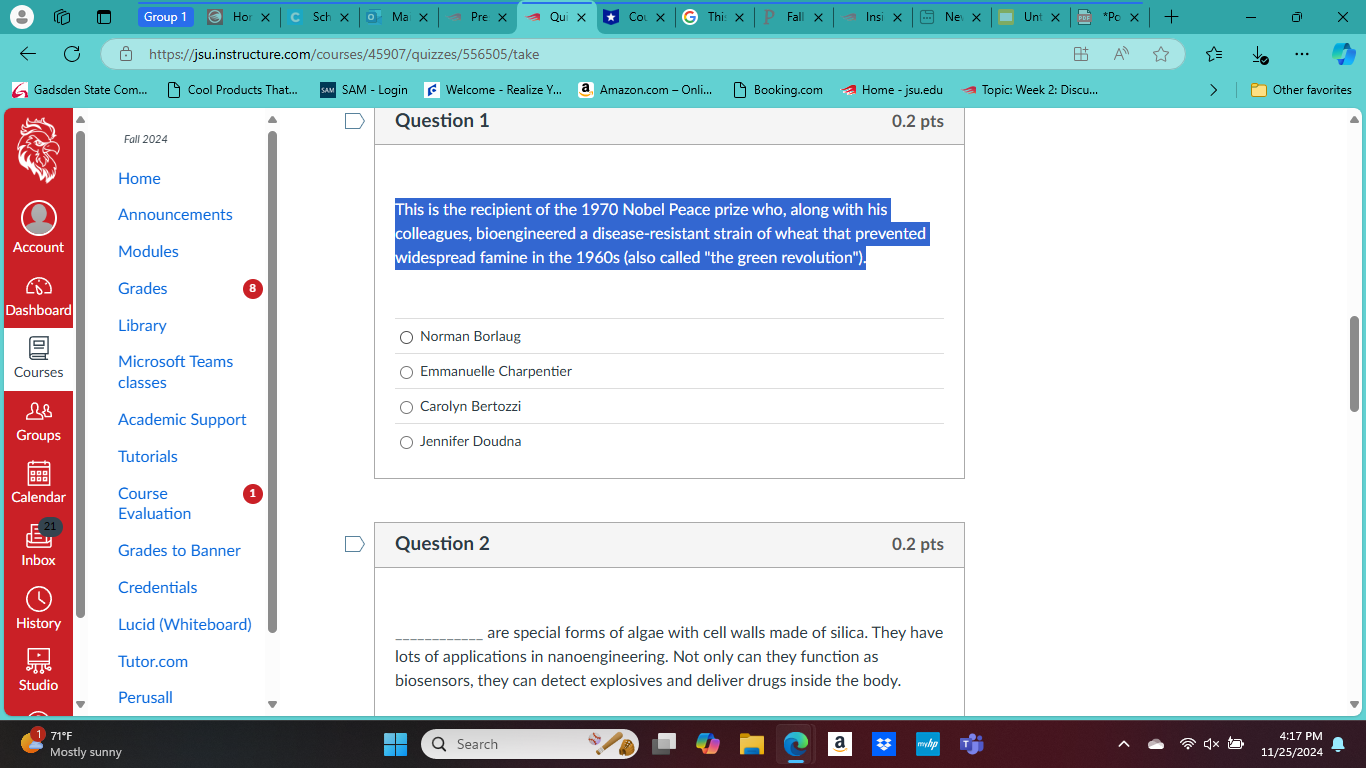The image size is (1366, 768).
Task: Click the Windows taskbar Search box
Action: click(x=530, y=744)
